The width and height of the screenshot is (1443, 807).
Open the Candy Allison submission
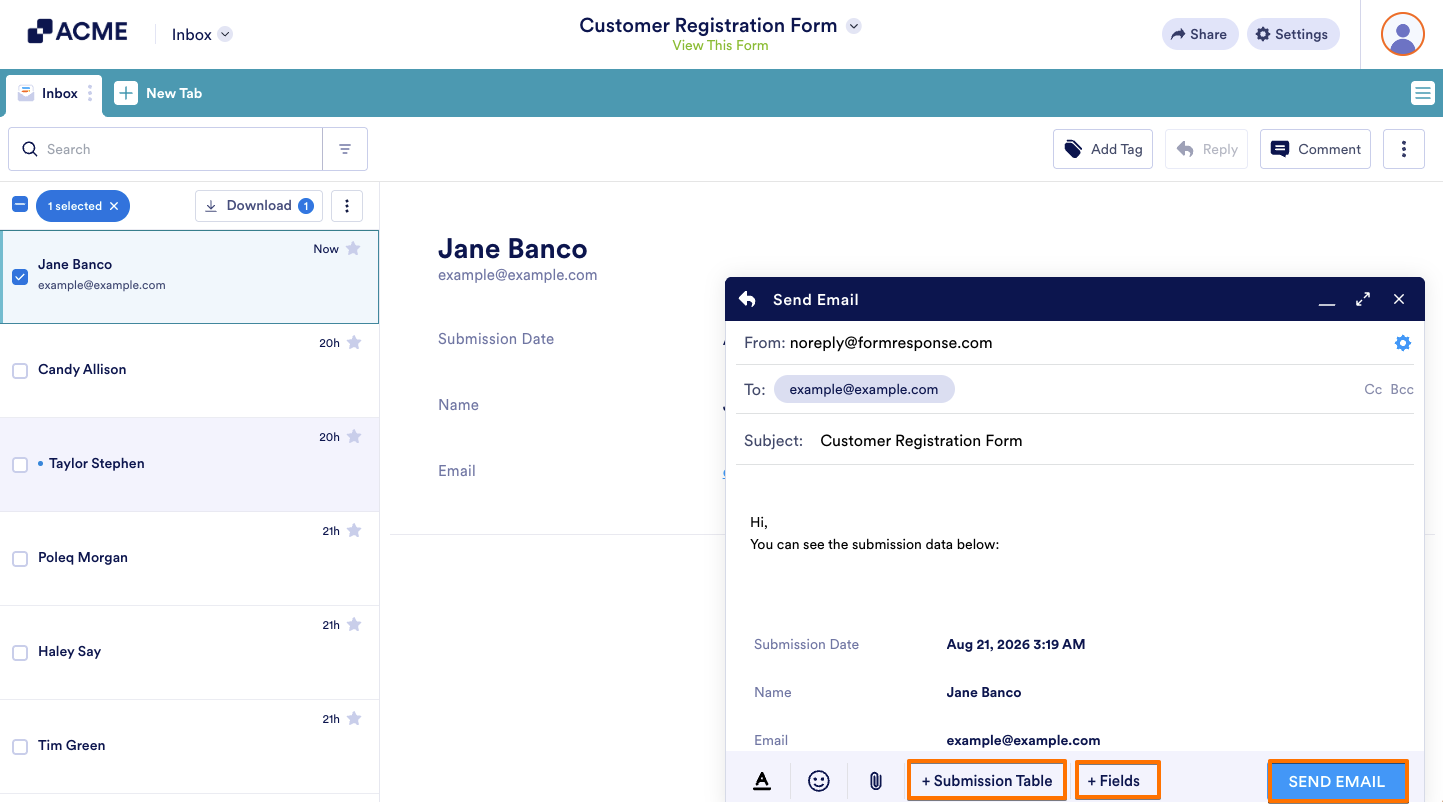pos(189,370)
